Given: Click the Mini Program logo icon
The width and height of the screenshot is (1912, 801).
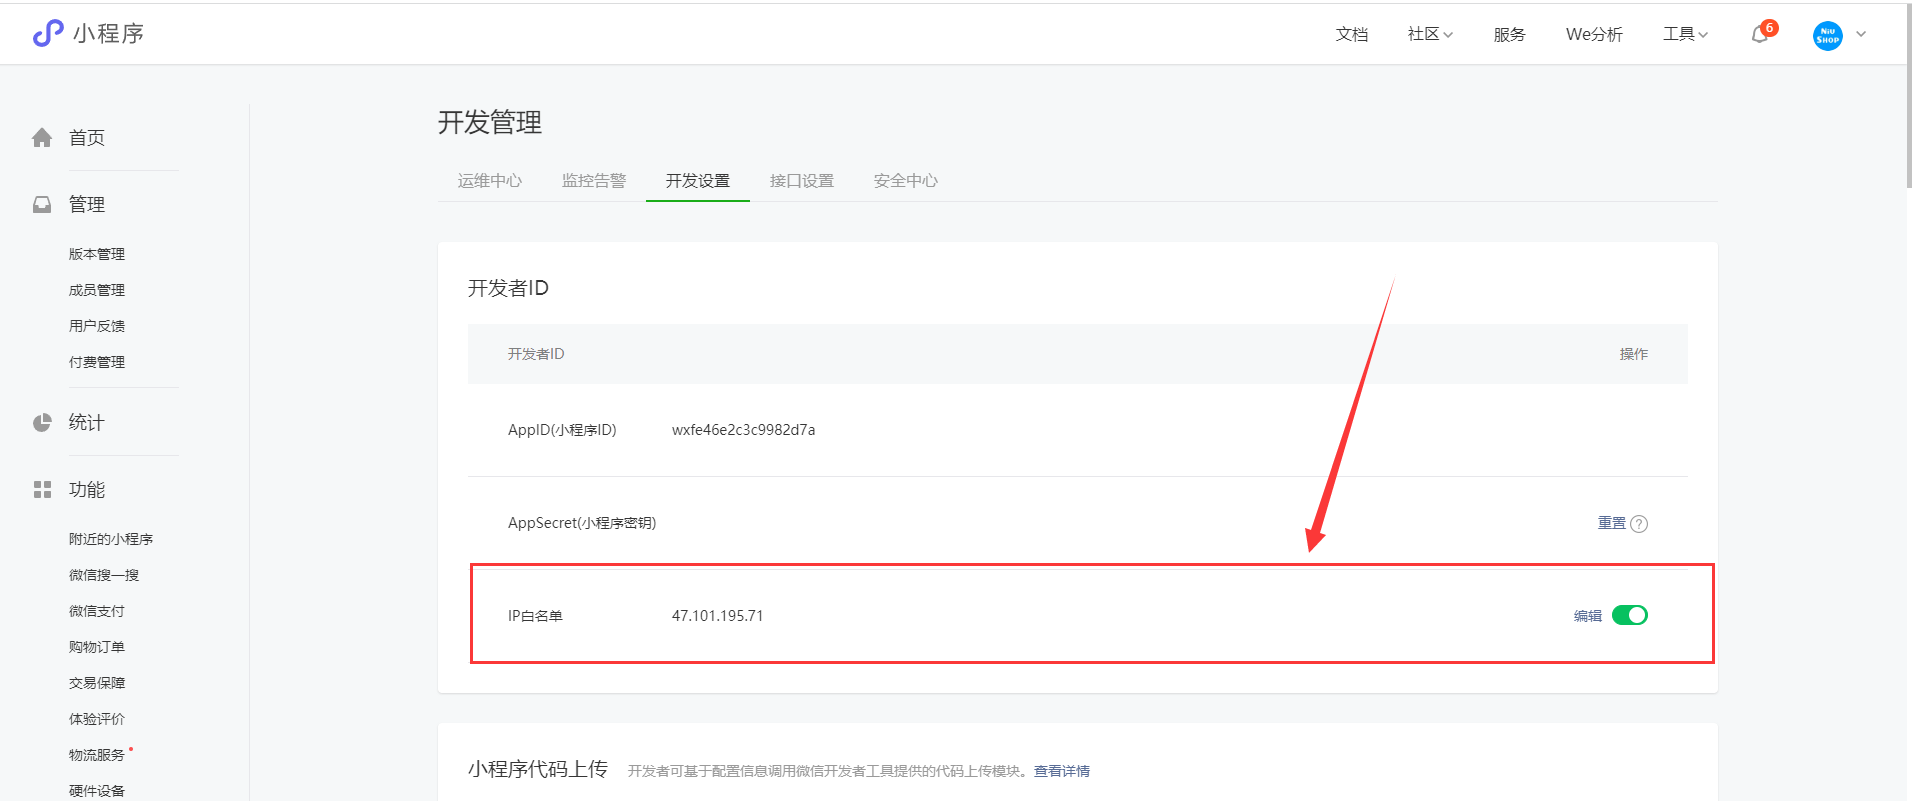Looking at the screenshot, I should [47, 33].
